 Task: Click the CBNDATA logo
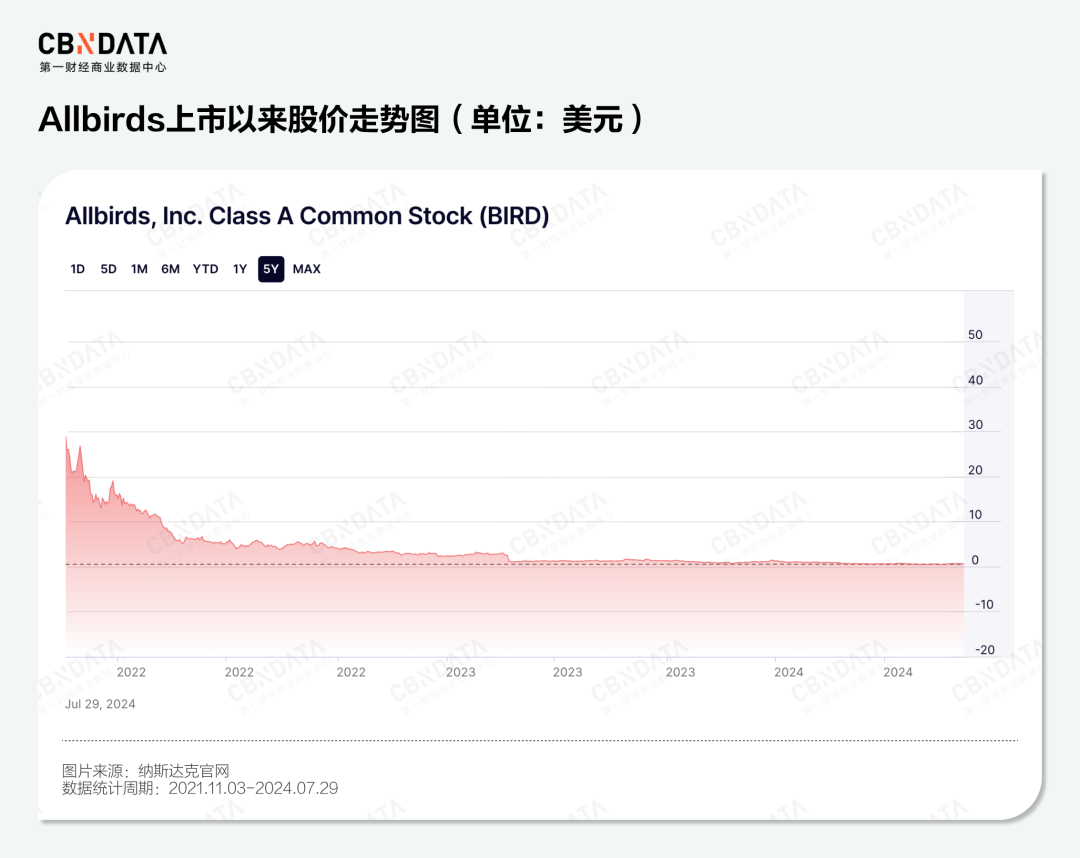point(102,50)
